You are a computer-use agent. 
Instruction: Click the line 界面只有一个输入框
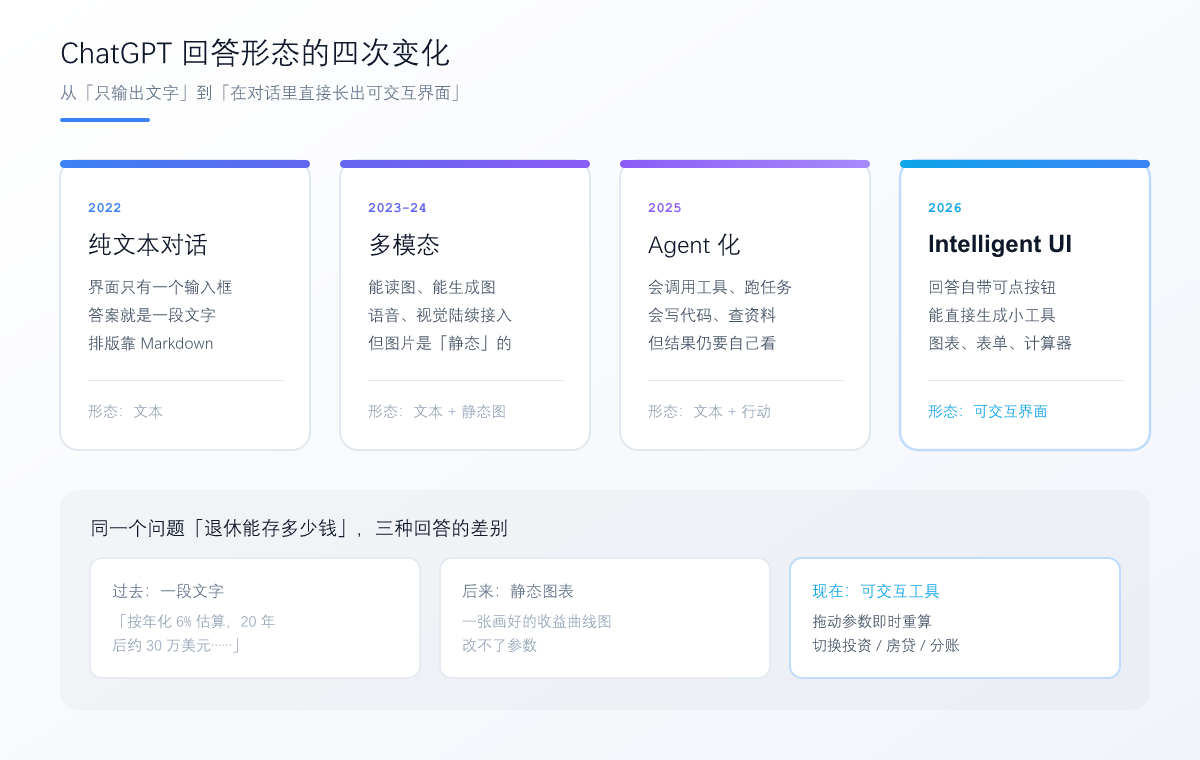(160, 287)
